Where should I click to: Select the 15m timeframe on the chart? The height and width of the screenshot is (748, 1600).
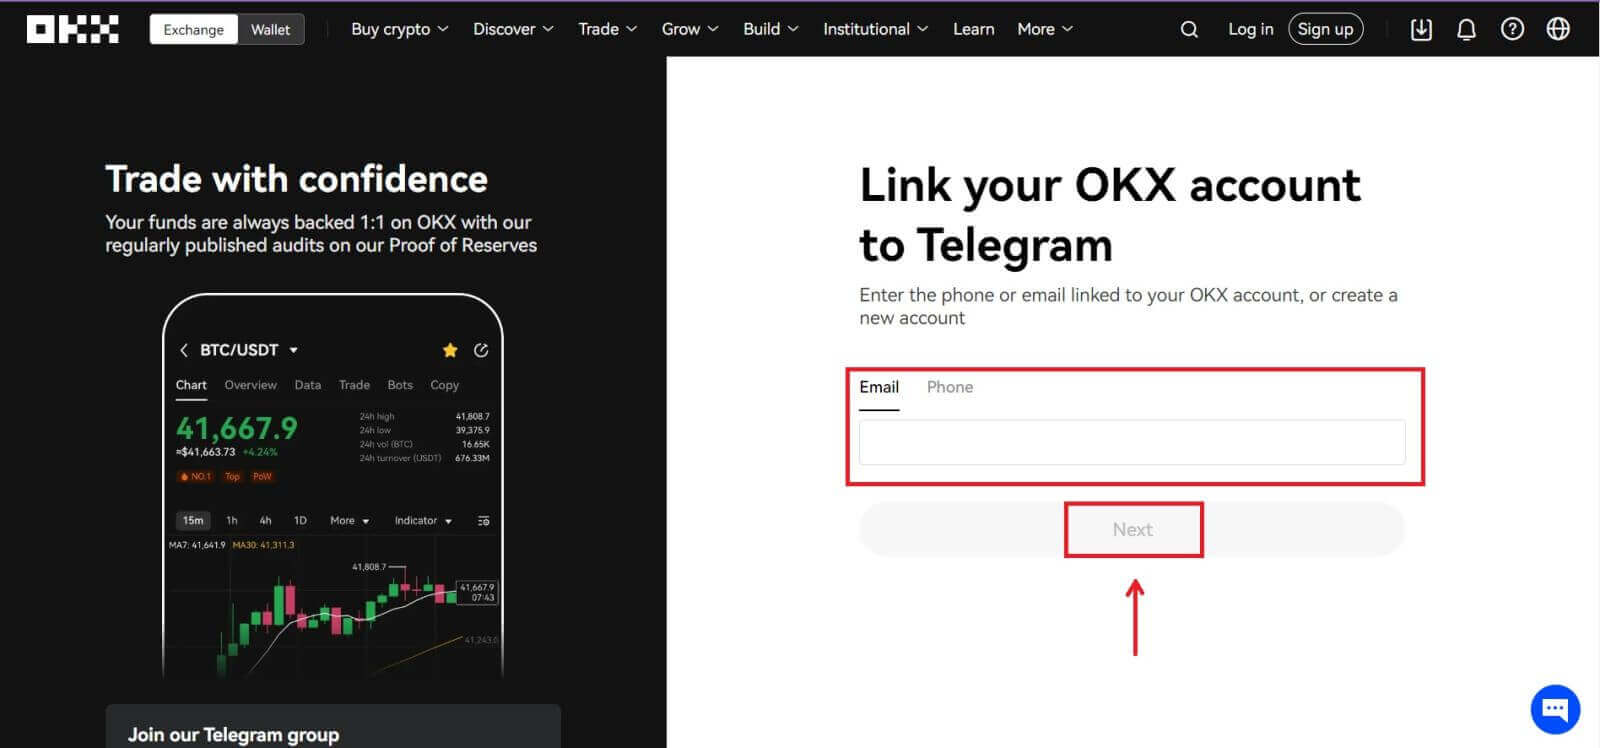[x=193, y=520]
